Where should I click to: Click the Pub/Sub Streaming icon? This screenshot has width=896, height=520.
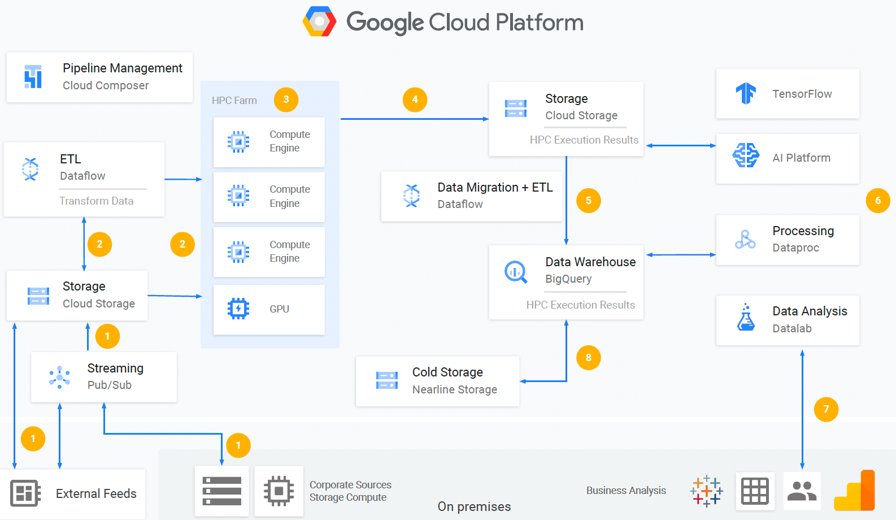click(59, 377)
